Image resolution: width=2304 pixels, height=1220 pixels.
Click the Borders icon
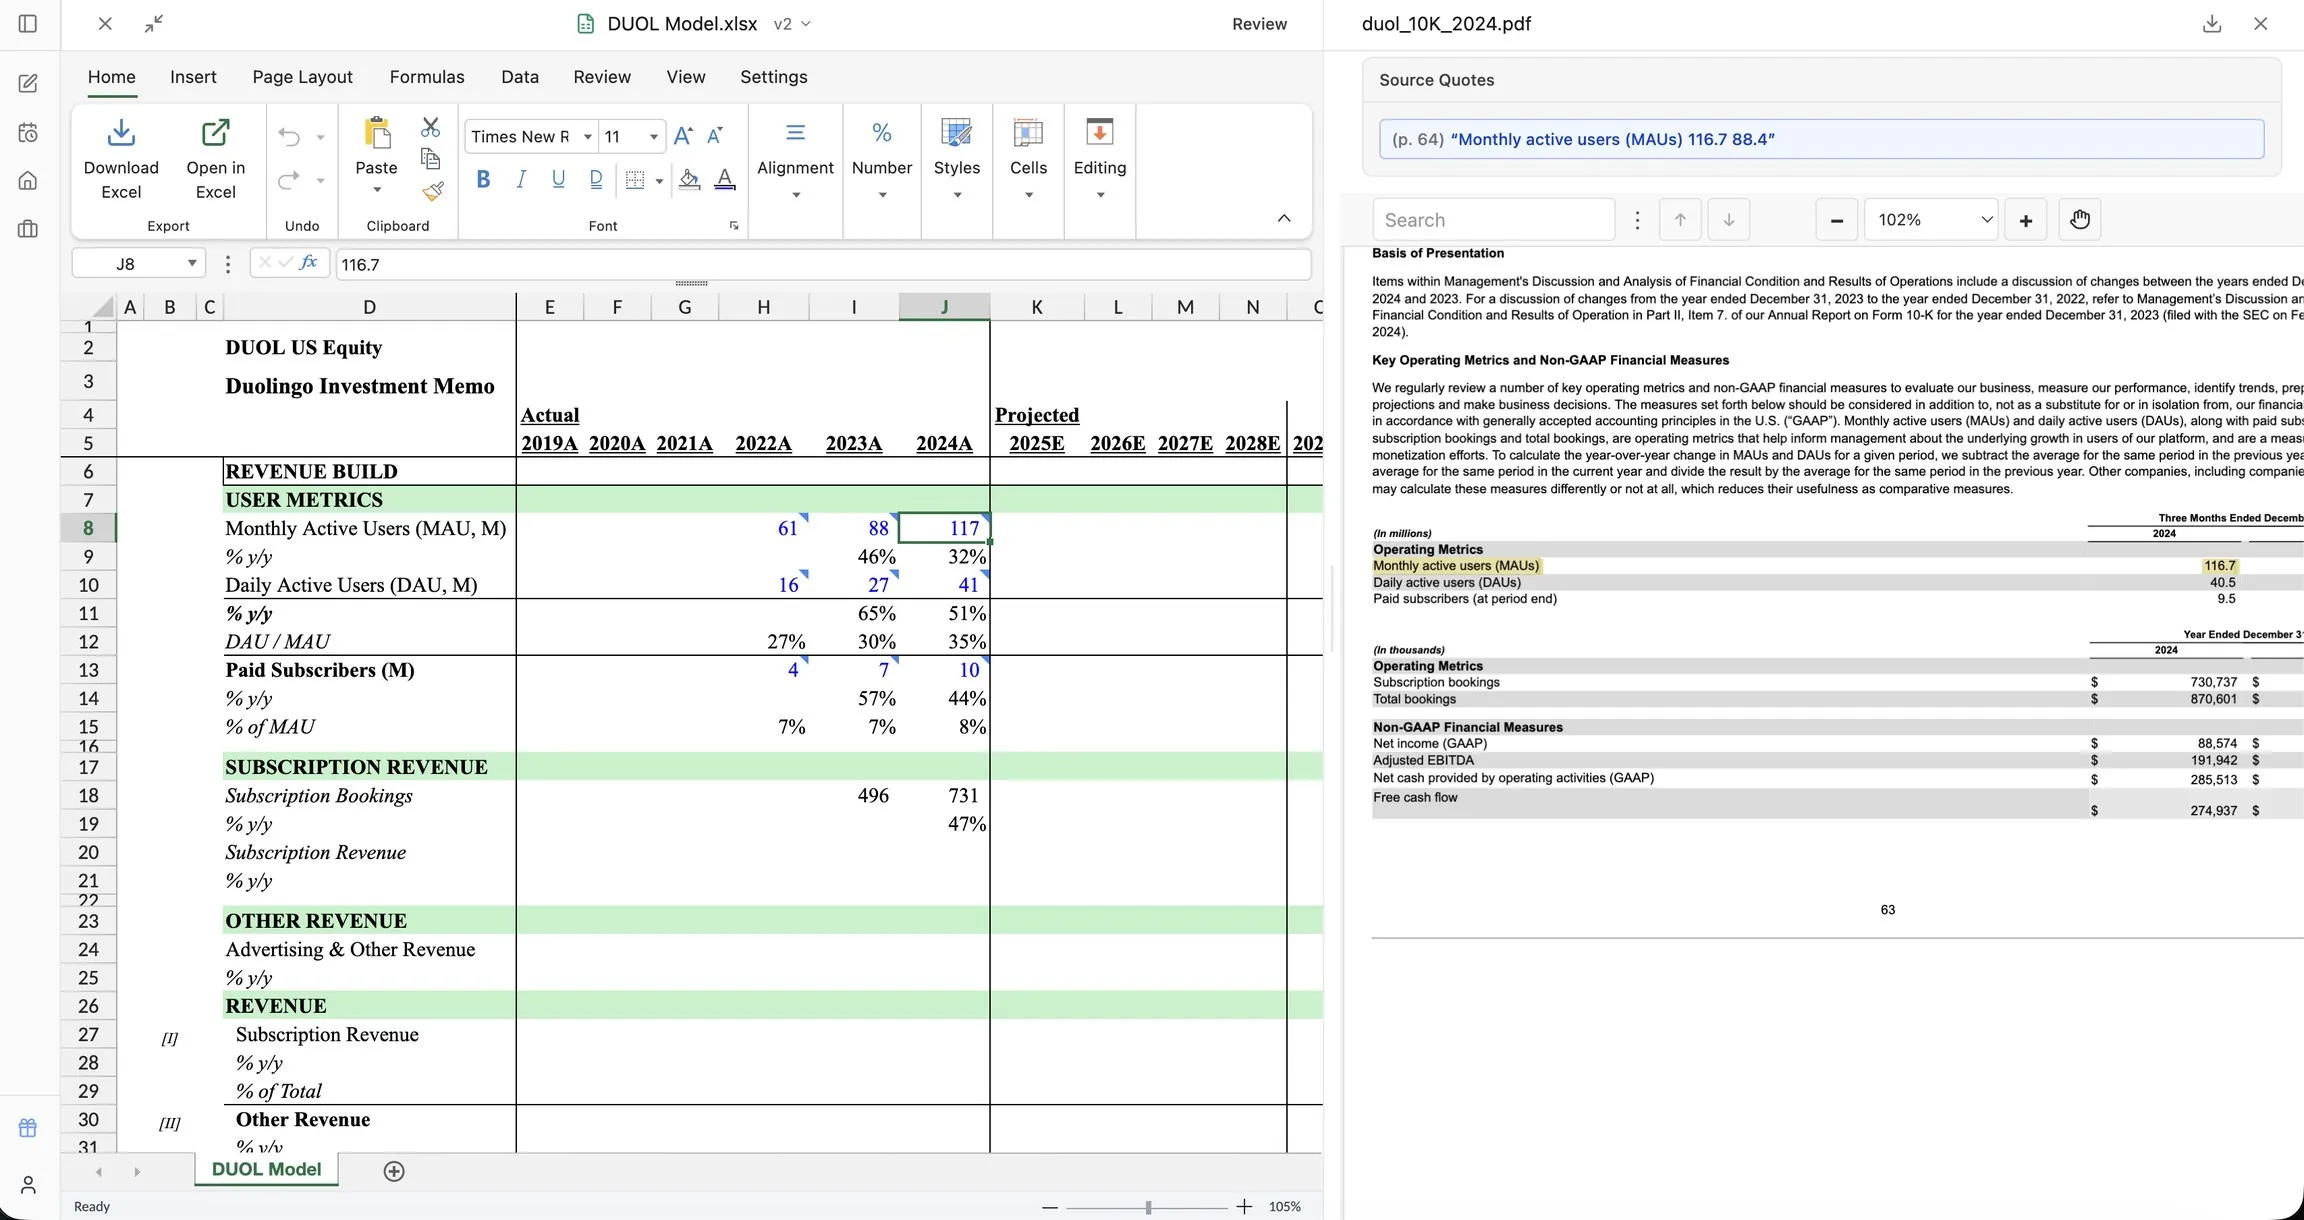click(x=635, y=180)
